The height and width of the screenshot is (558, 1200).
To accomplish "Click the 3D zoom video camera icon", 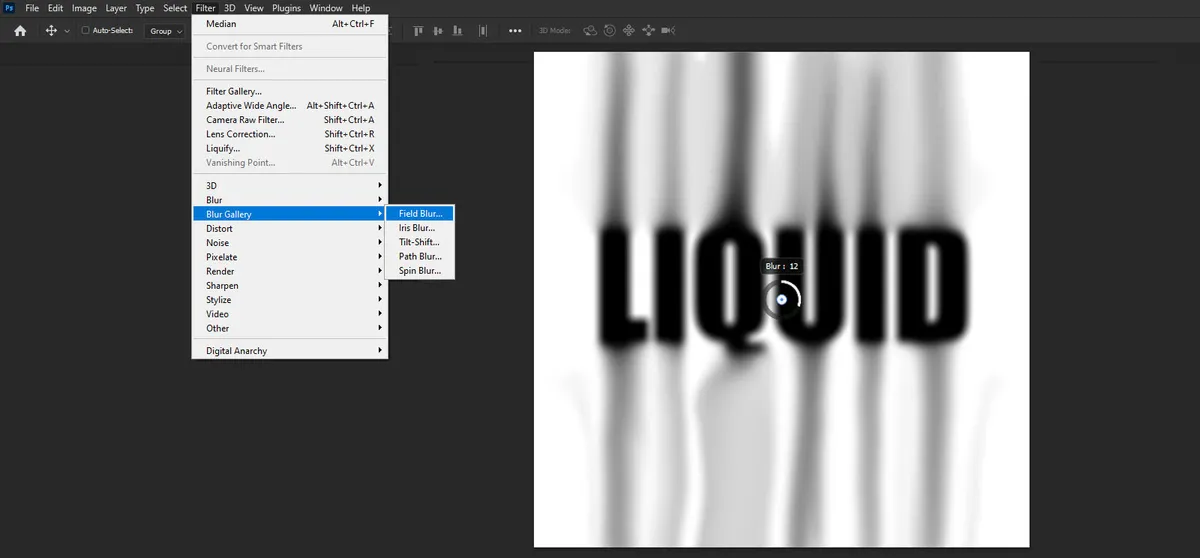I will [x=669, y=31].
